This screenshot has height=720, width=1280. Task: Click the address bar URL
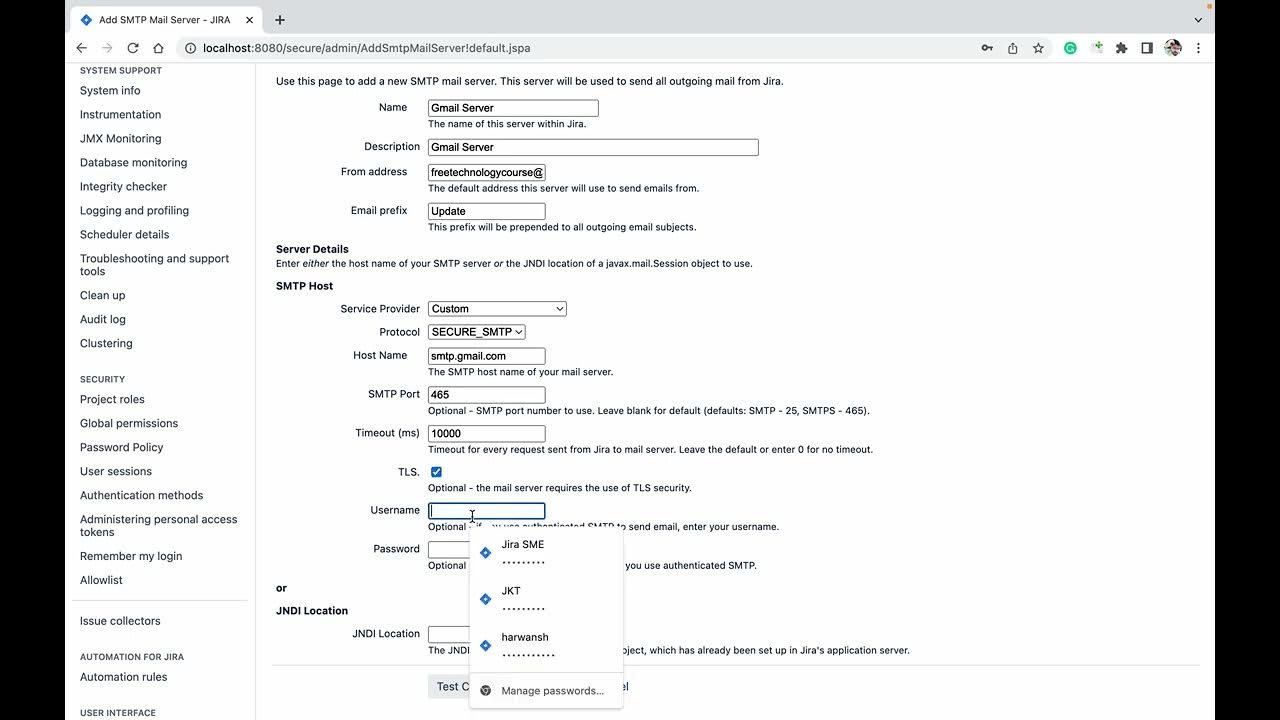(x=366, y=48)
